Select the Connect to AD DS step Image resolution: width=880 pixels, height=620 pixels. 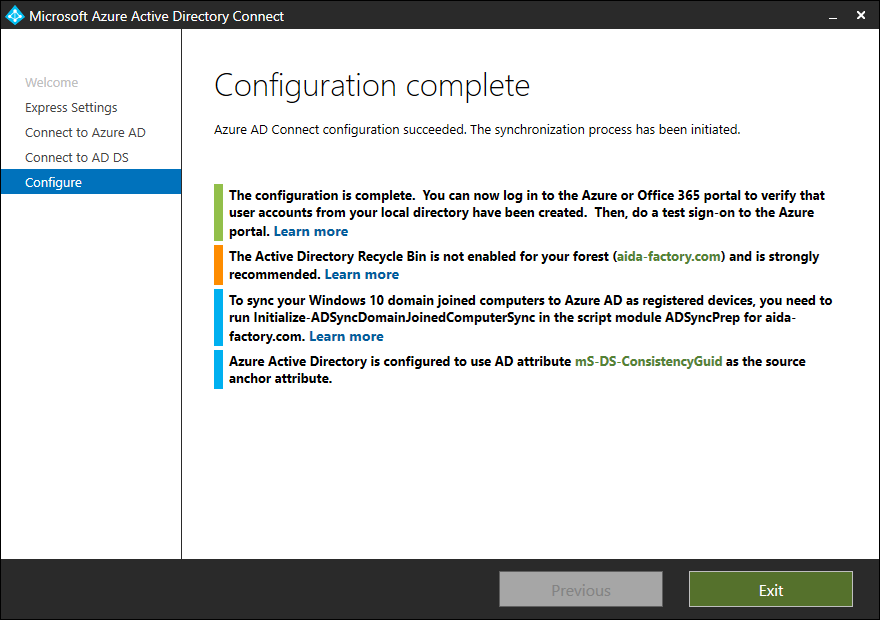[80, 157]
